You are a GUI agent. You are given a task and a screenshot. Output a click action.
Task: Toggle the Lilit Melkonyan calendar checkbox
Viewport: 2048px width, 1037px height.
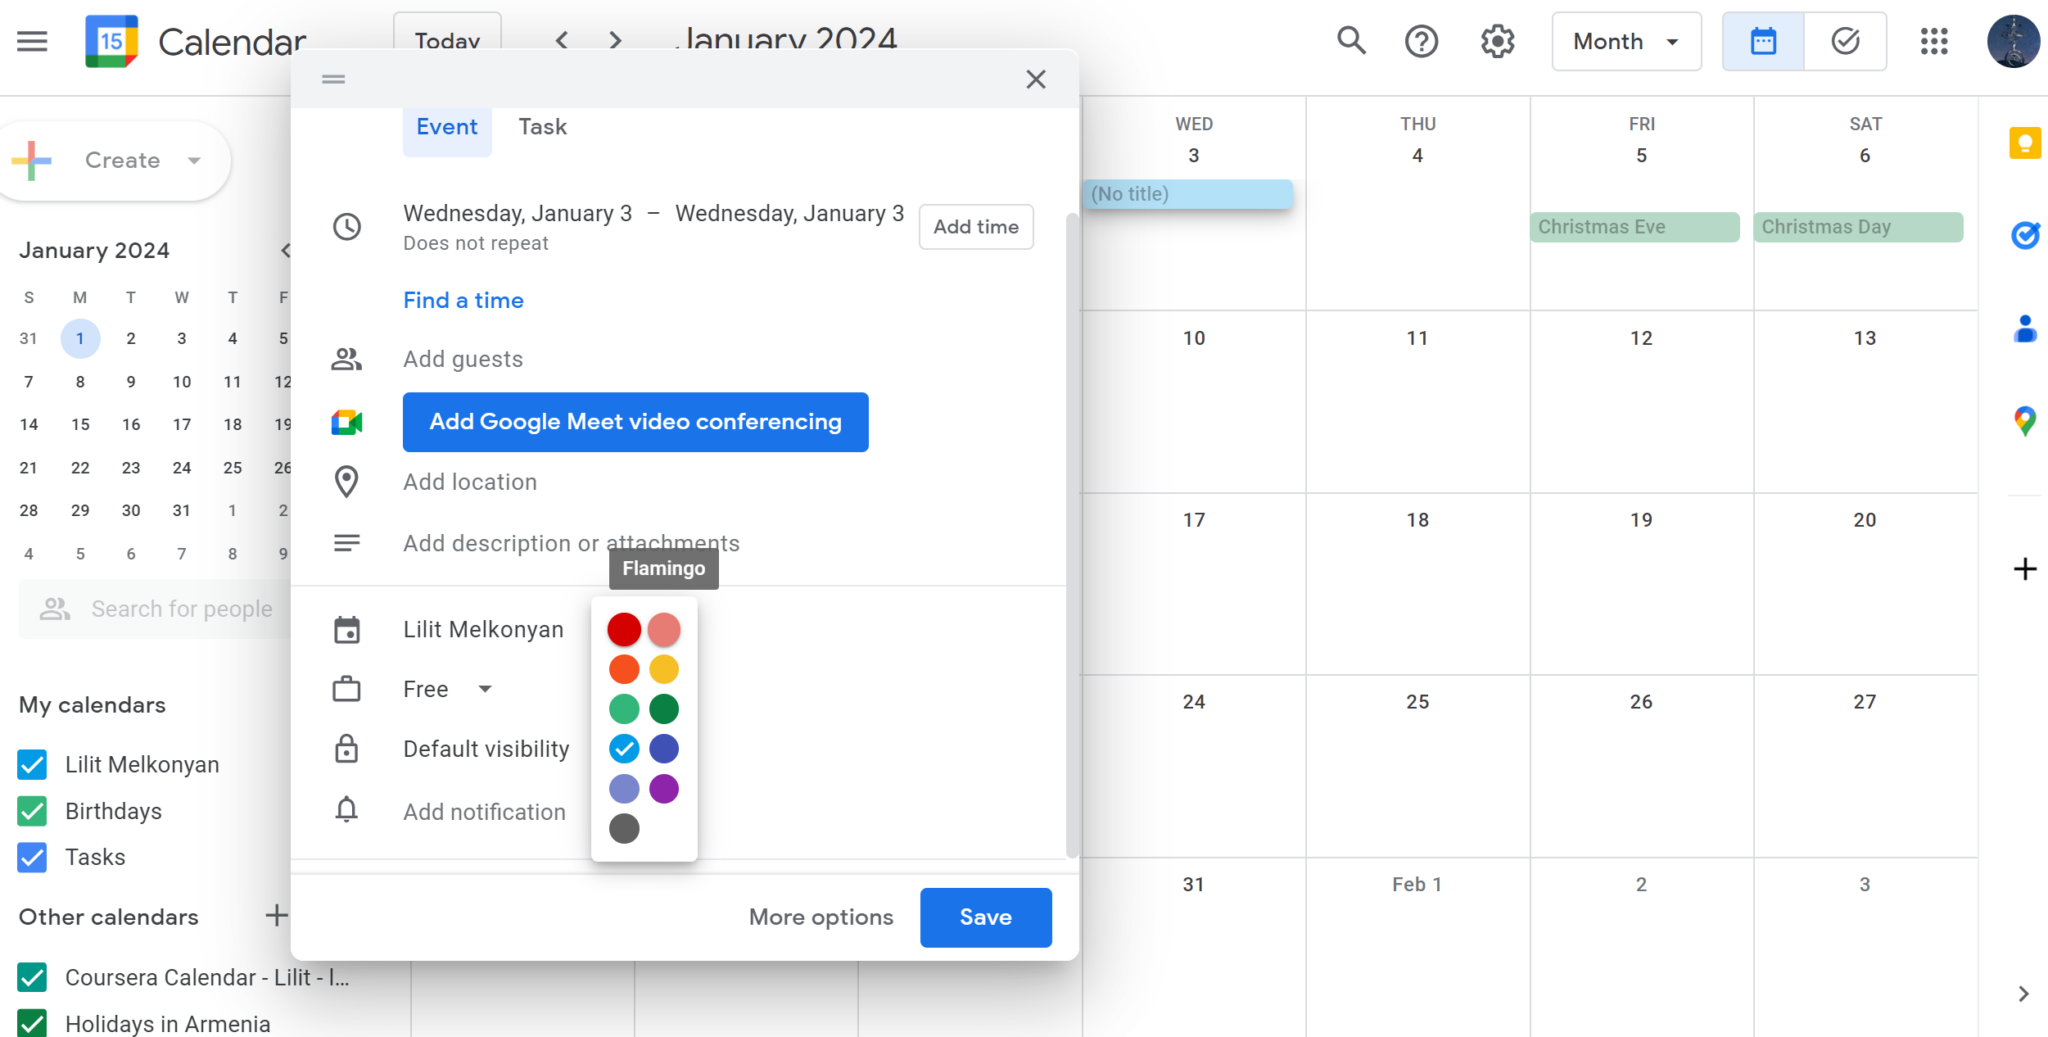click(32, 764)
